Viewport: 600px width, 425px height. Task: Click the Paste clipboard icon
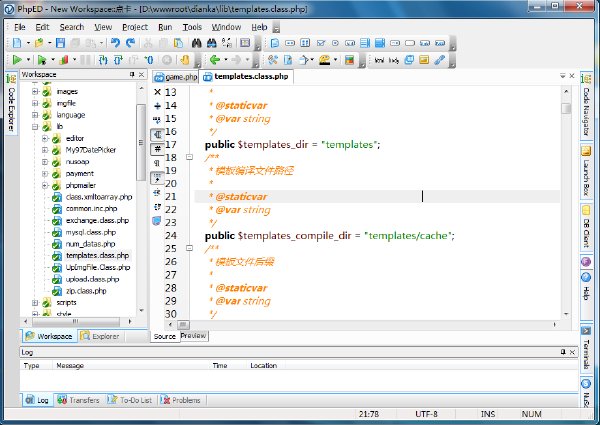(x=178, y=43)
